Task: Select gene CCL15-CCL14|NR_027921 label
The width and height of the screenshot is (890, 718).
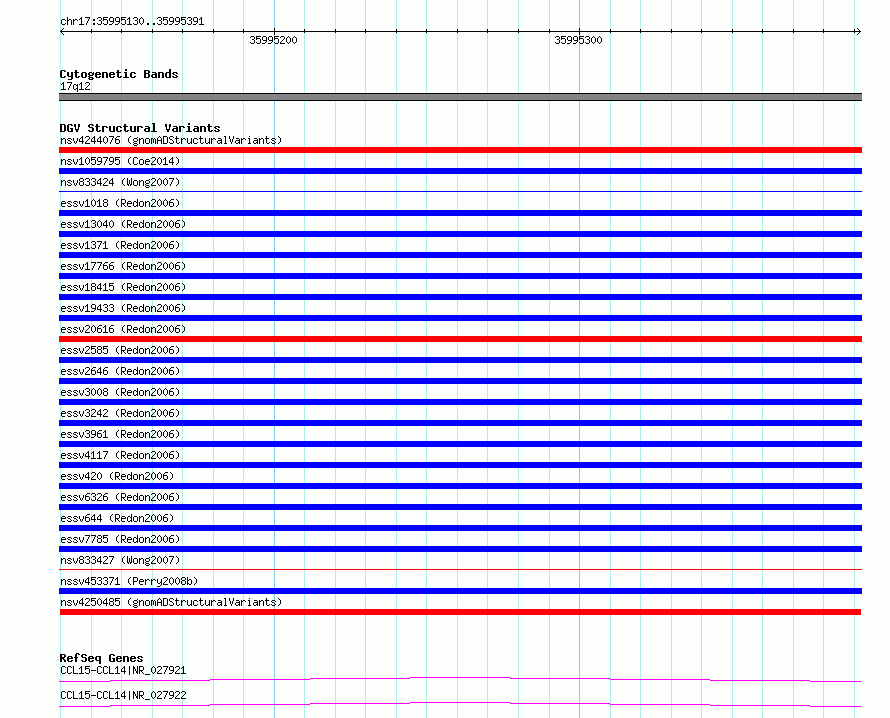Action: coord(123,670)
